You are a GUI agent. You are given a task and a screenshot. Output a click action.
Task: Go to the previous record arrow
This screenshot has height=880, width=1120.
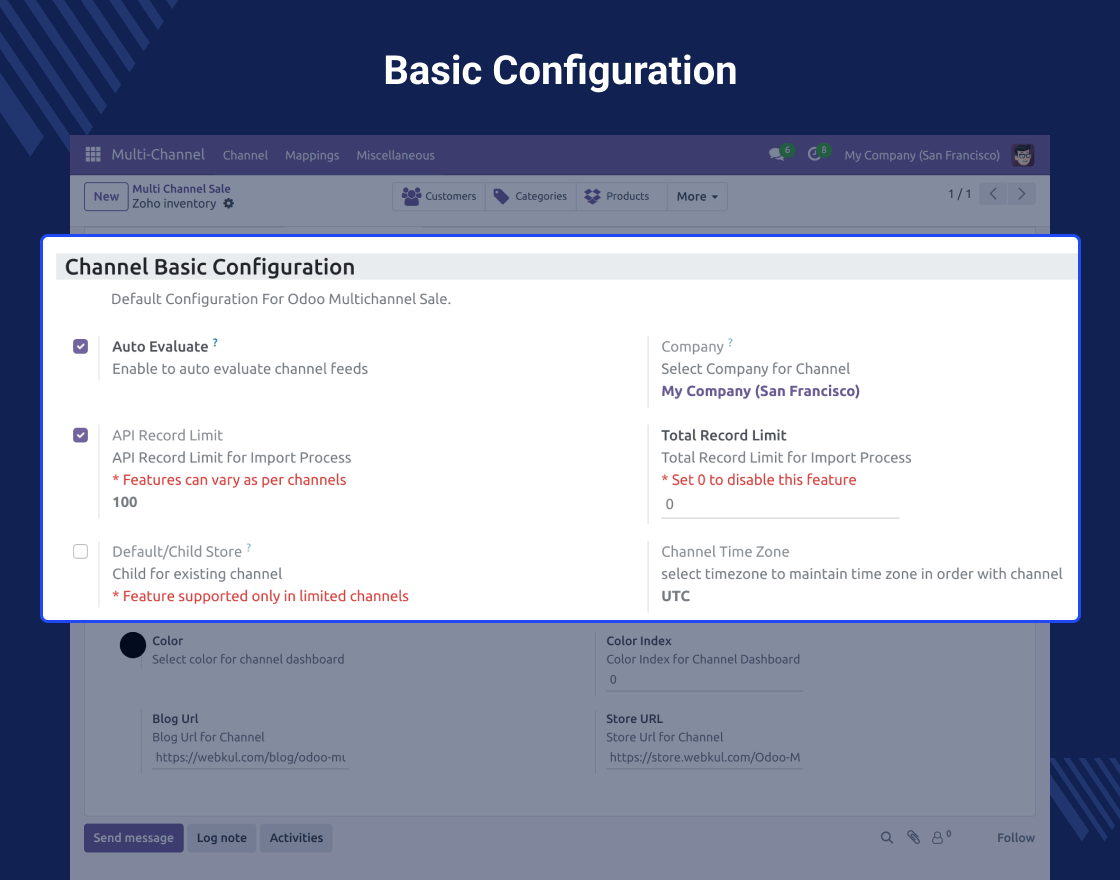coord(993,194)
